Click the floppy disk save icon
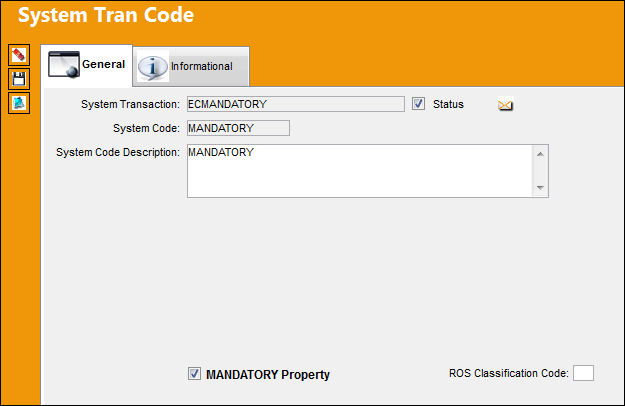 pyautogui.click(x=19, y=79)
